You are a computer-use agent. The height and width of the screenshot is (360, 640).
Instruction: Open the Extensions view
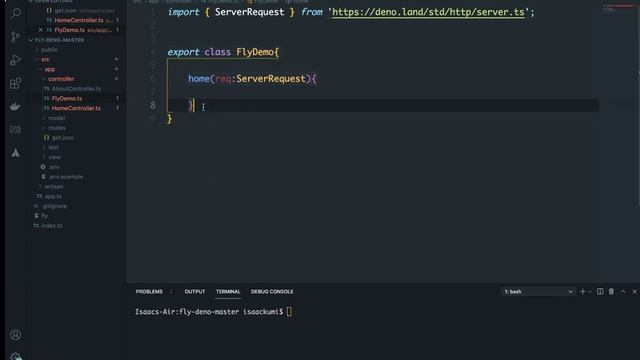click(x=16, y=83)
